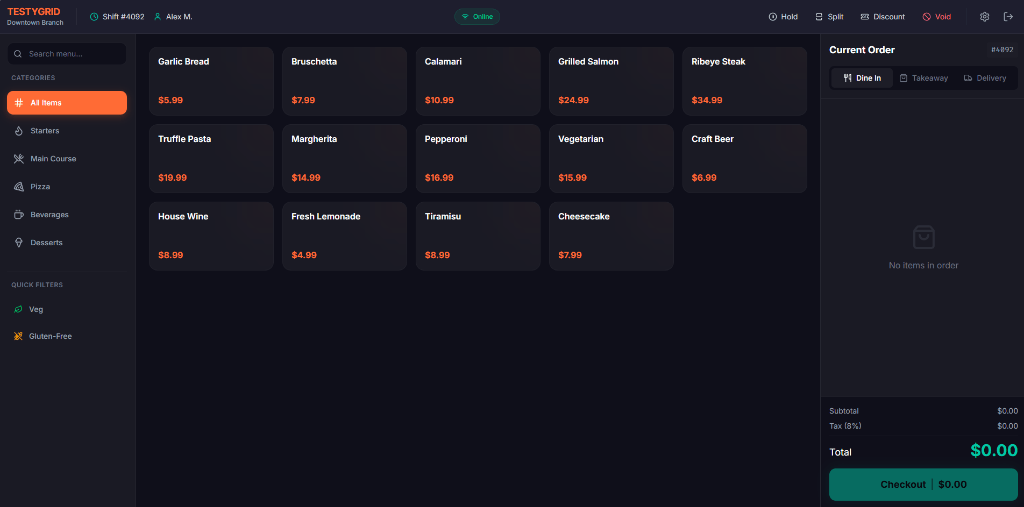The height and width of the screenshot is (507, 1024).
Task: Apply a Discount to the order
Action: 882,17
